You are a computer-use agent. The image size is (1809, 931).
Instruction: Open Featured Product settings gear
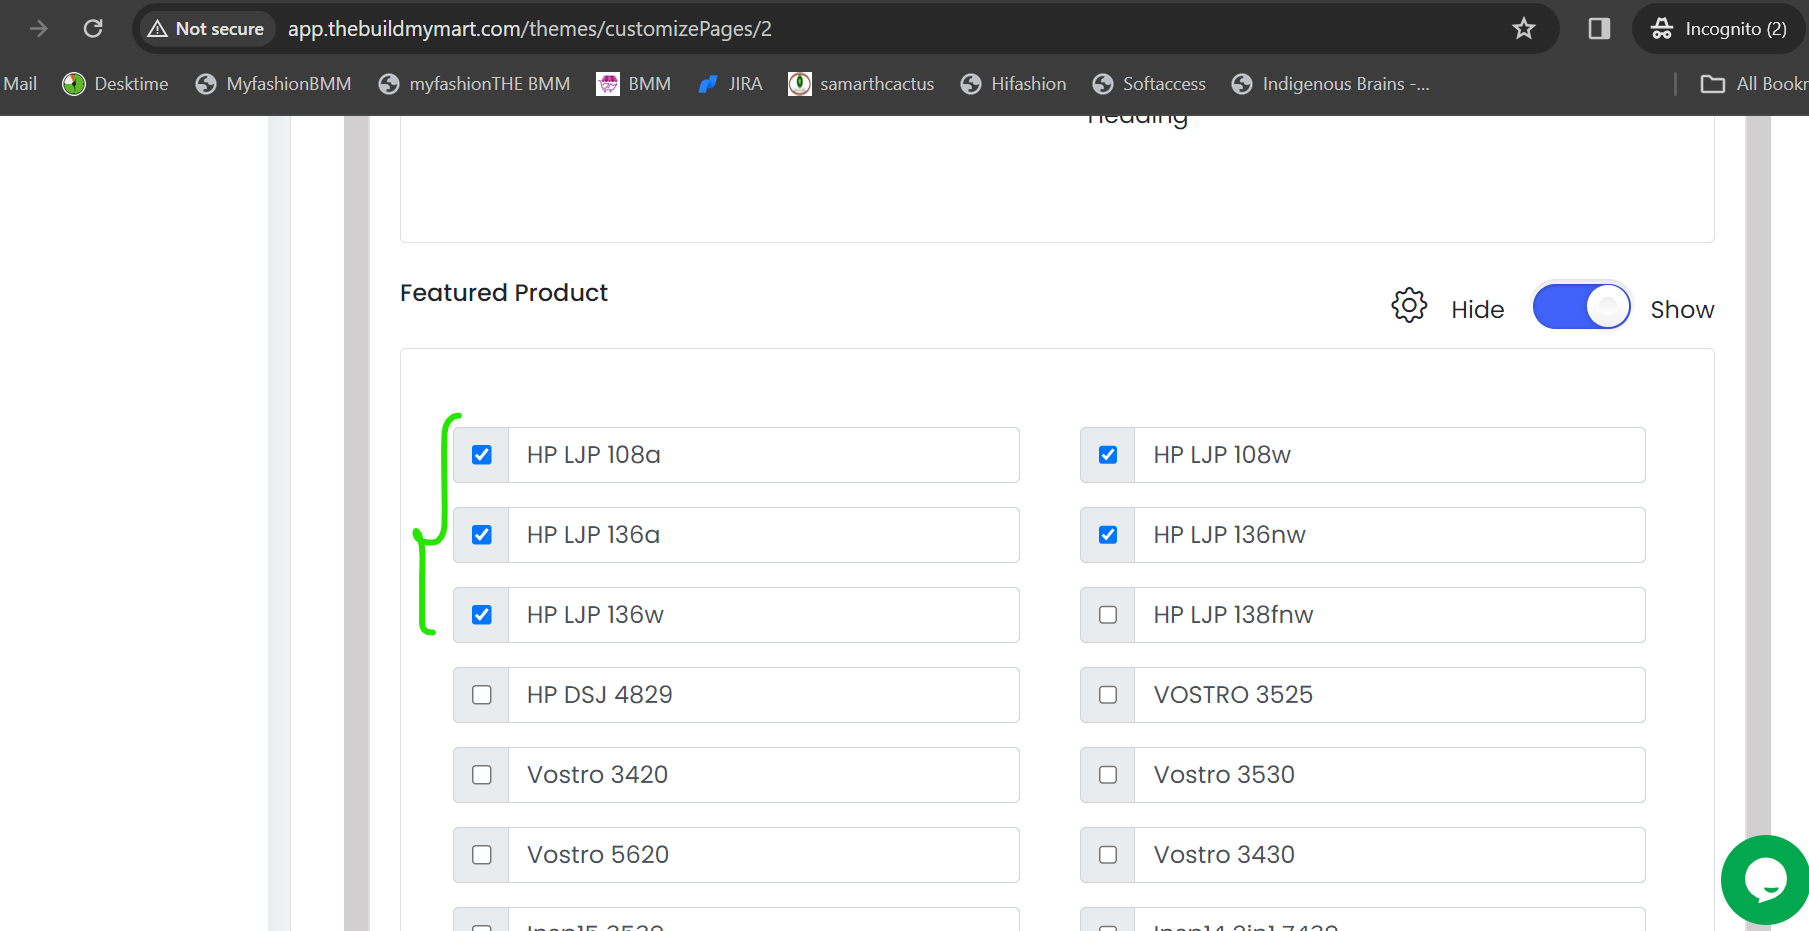1409,305
